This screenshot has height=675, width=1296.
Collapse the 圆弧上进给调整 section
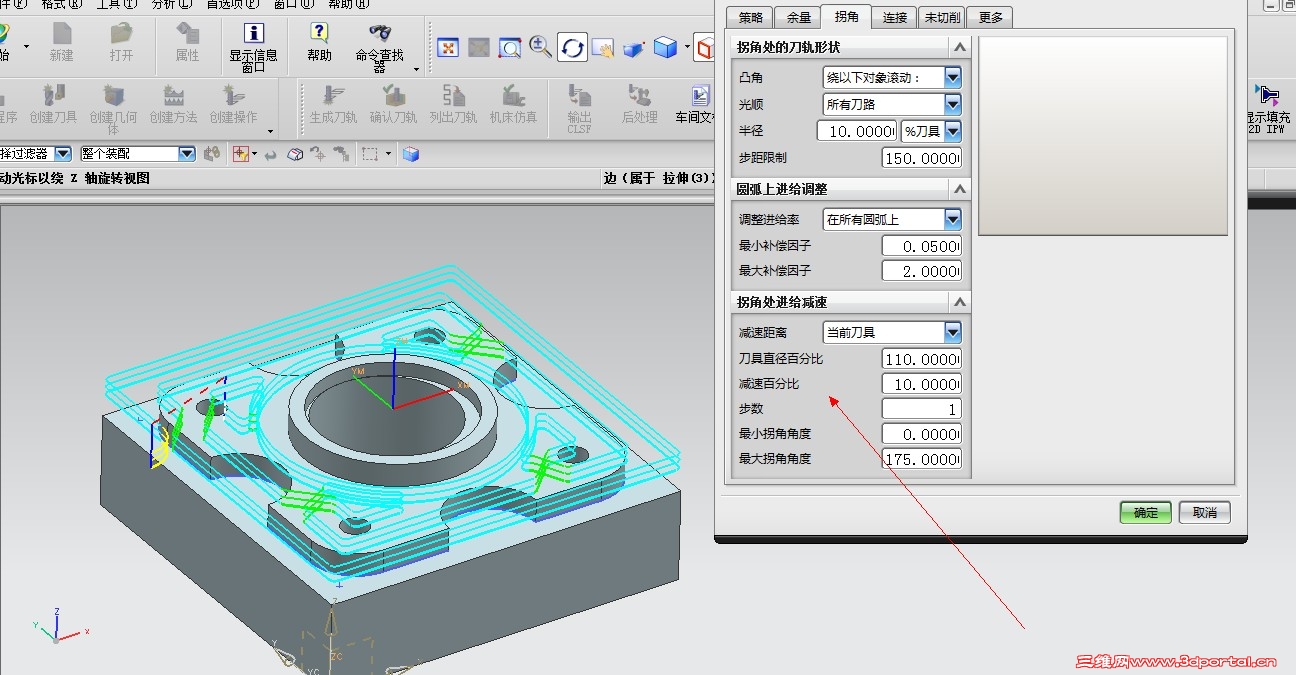(959, 189)
